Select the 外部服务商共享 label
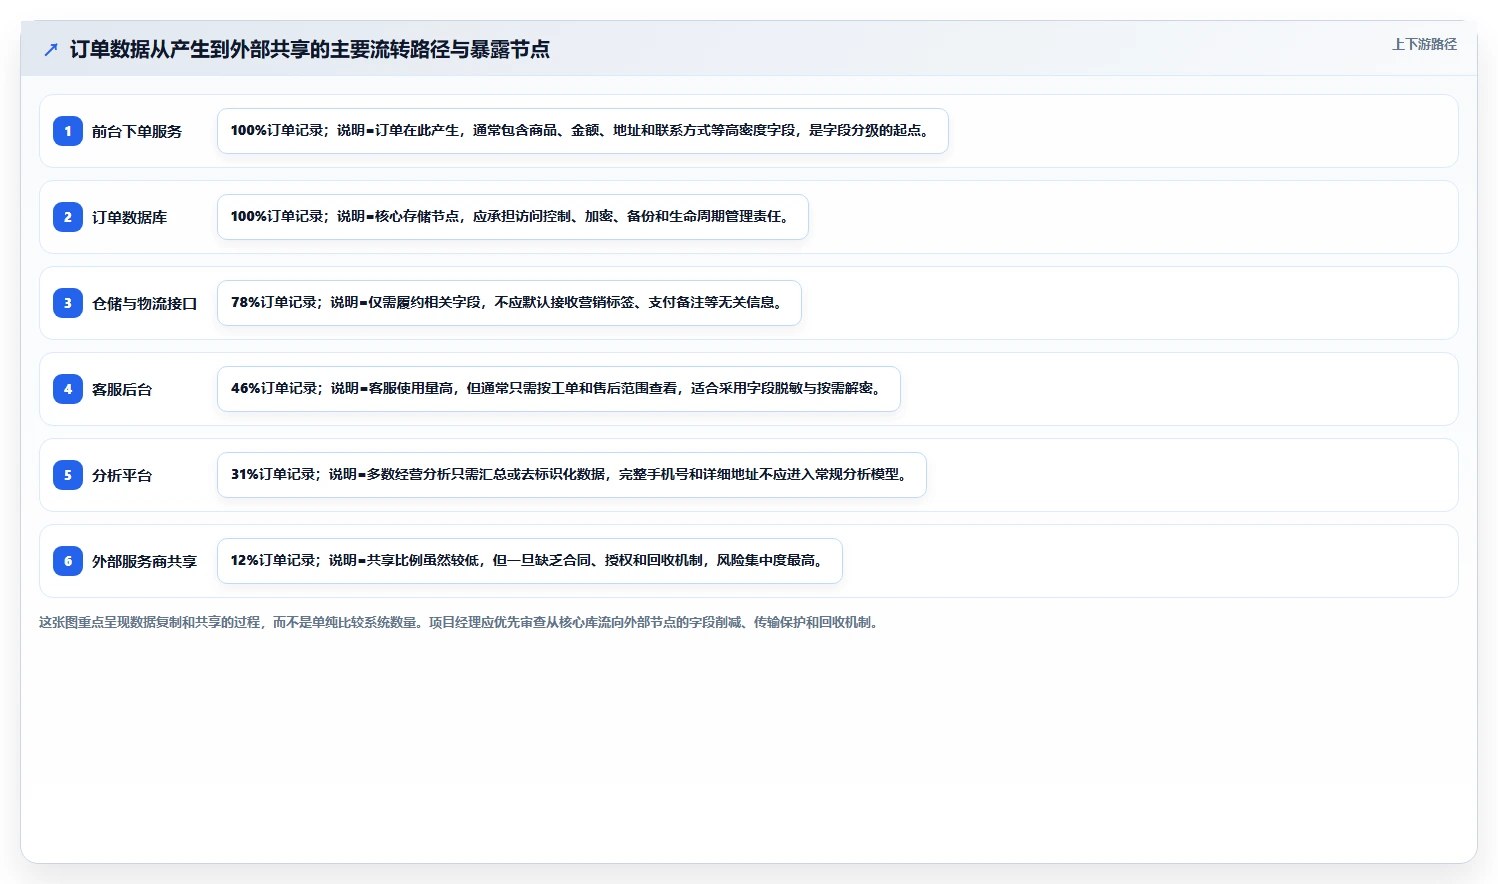This screenshot has height=884, width=1498. coord(144,561)
